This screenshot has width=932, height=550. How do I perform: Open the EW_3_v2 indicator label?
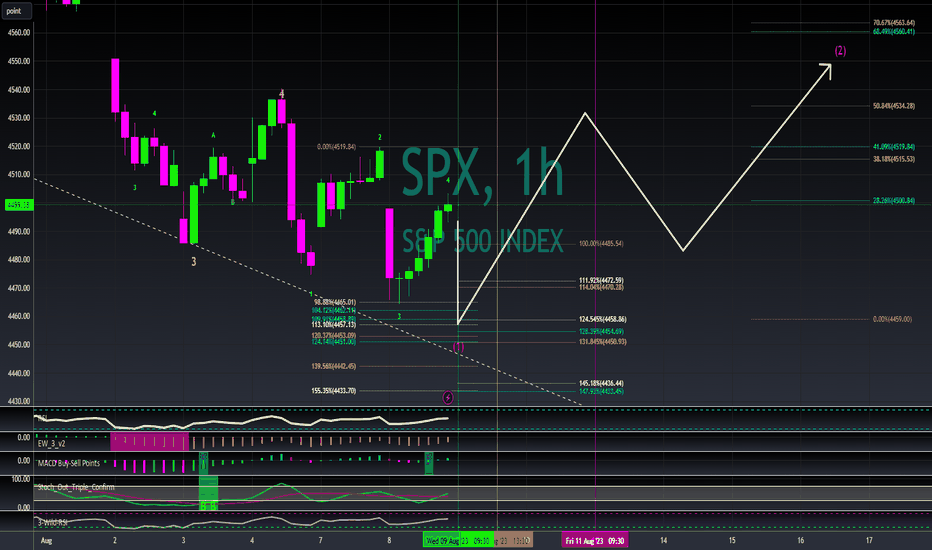[52, 443]
